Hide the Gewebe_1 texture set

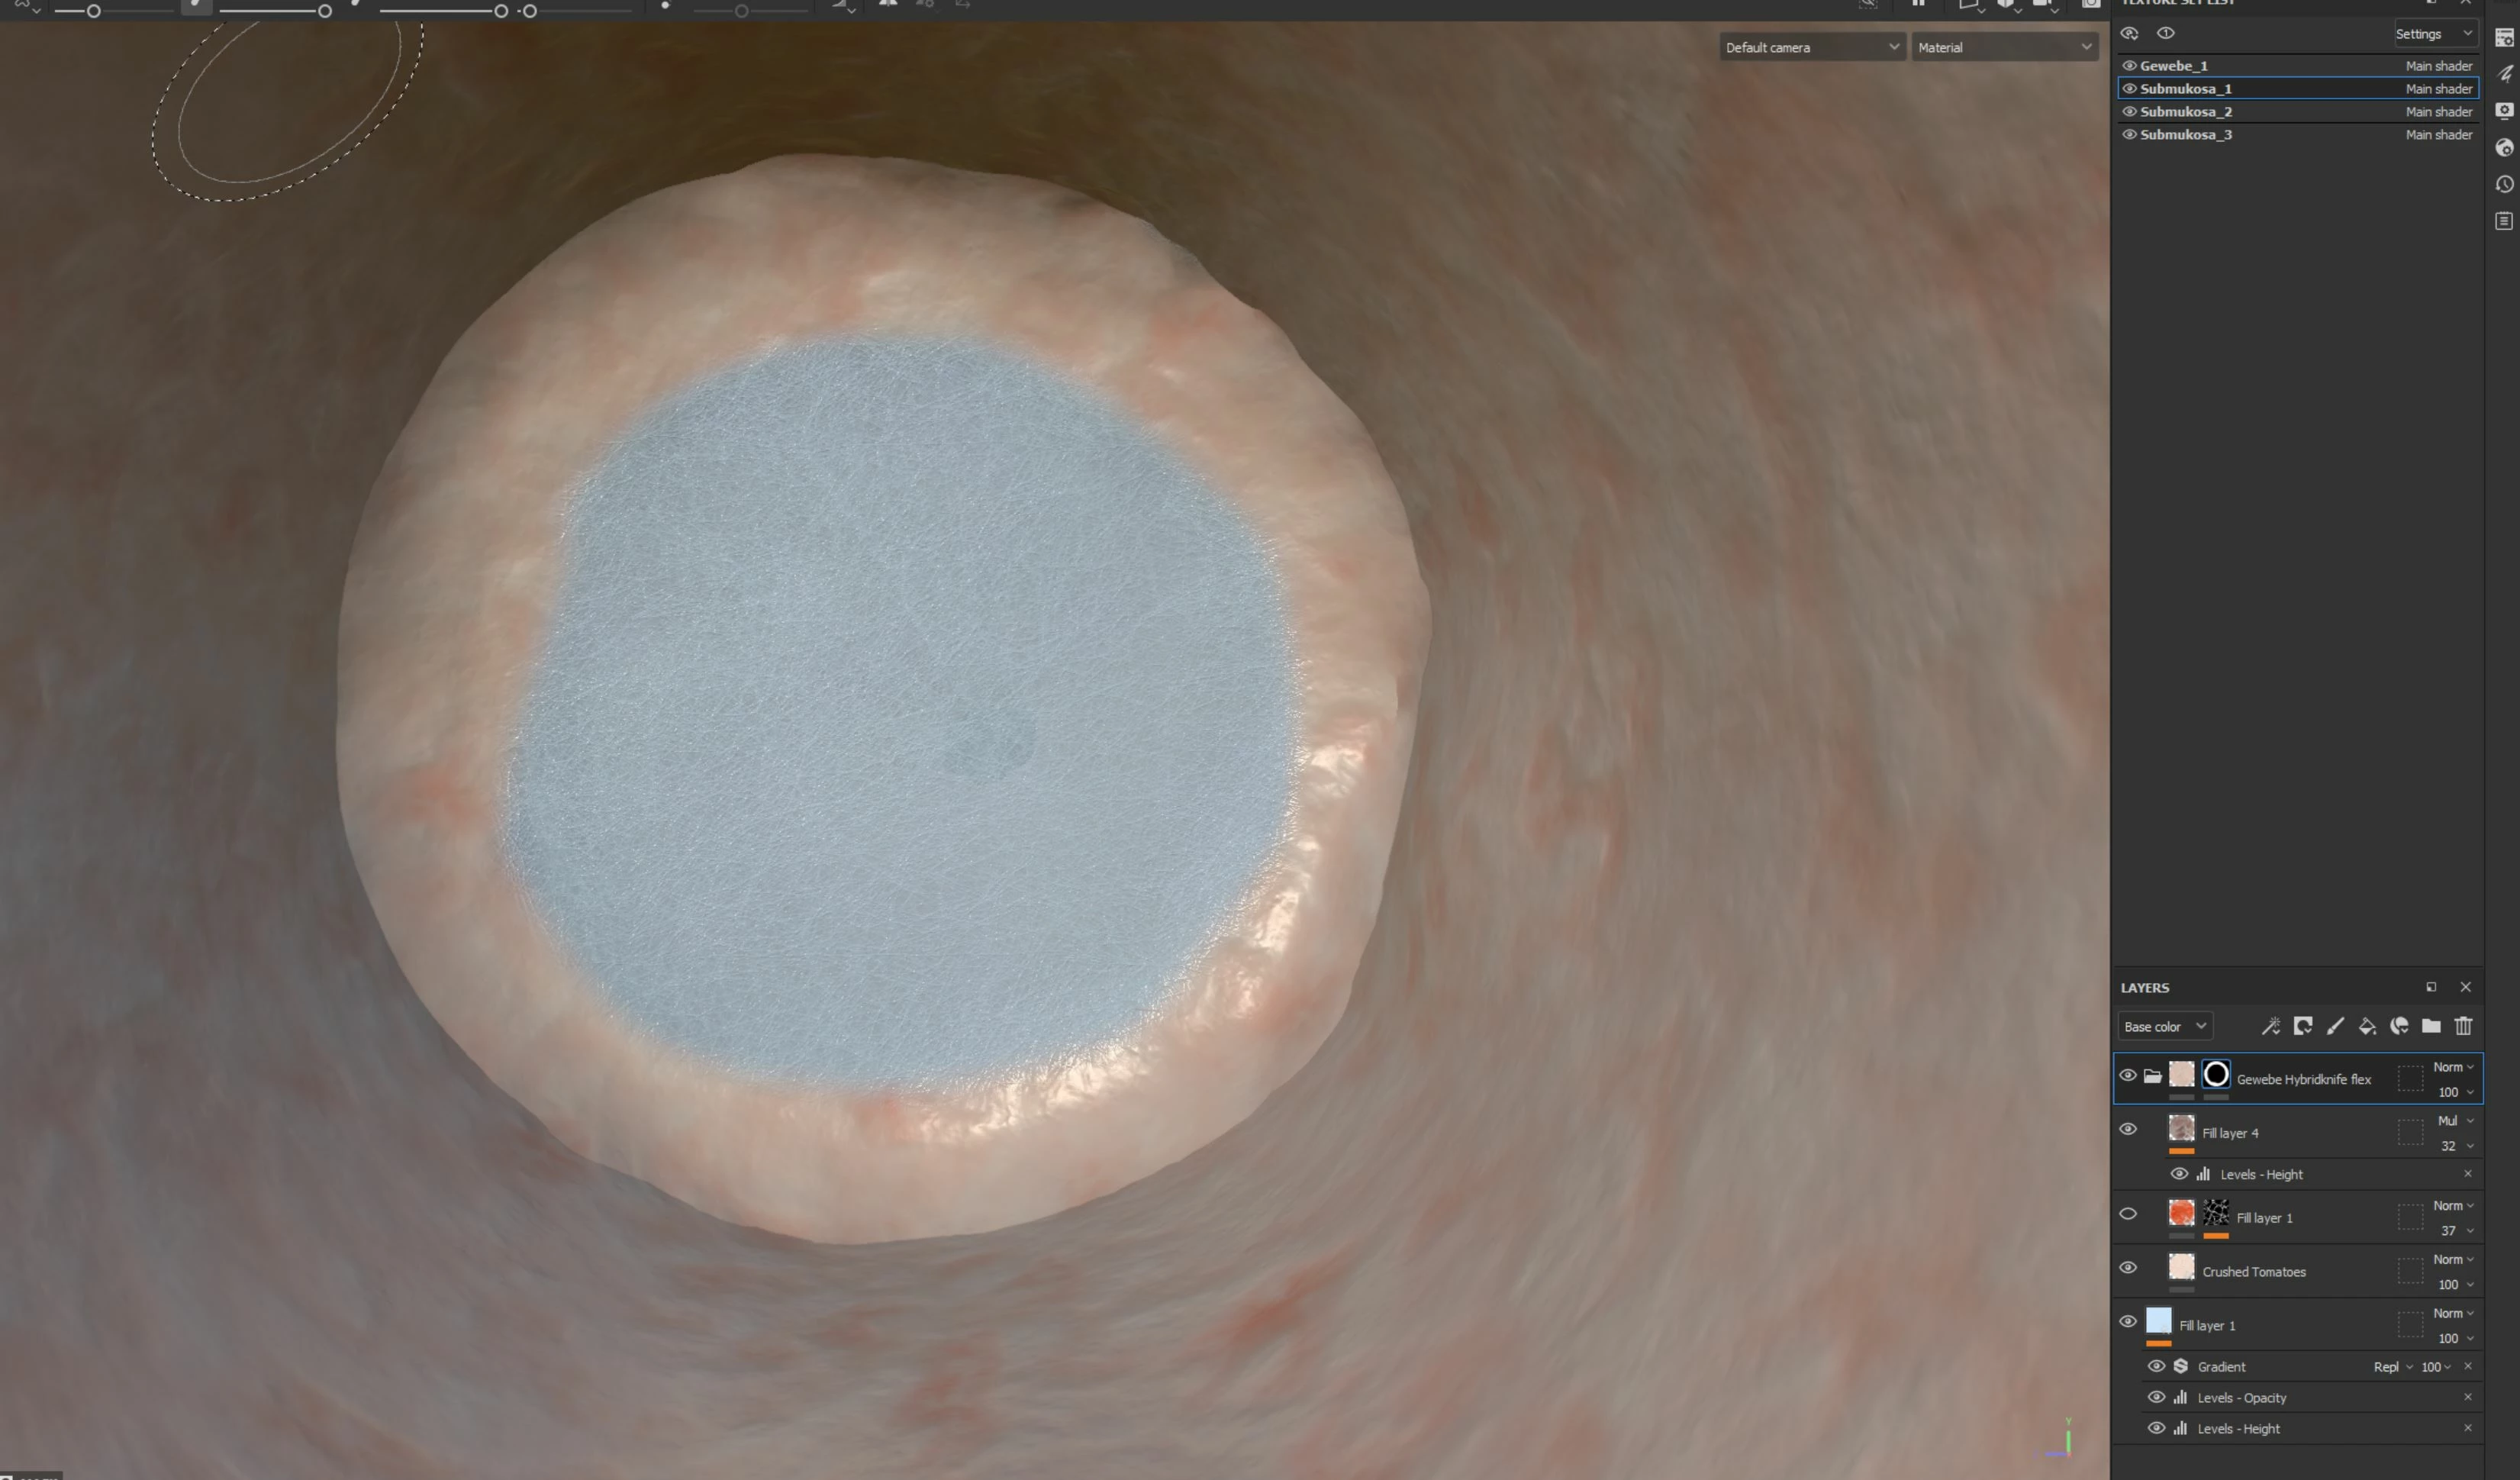pos(2129,66)
